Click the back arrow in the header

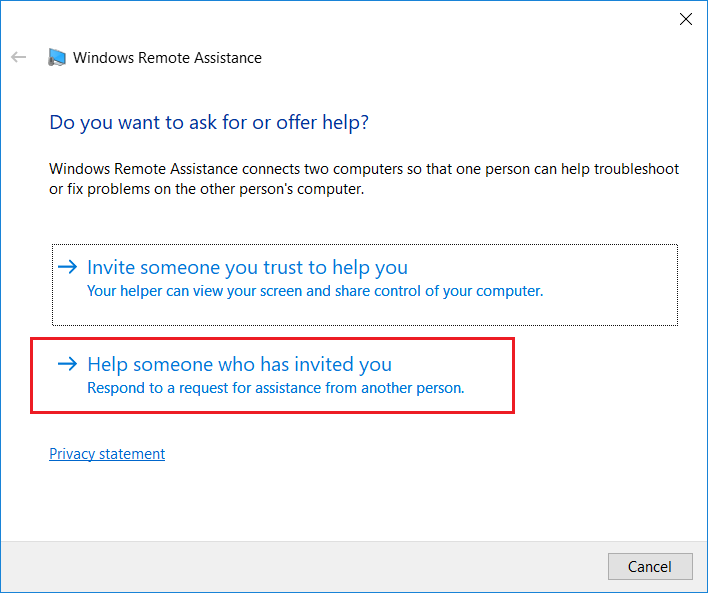click(19, 57)
